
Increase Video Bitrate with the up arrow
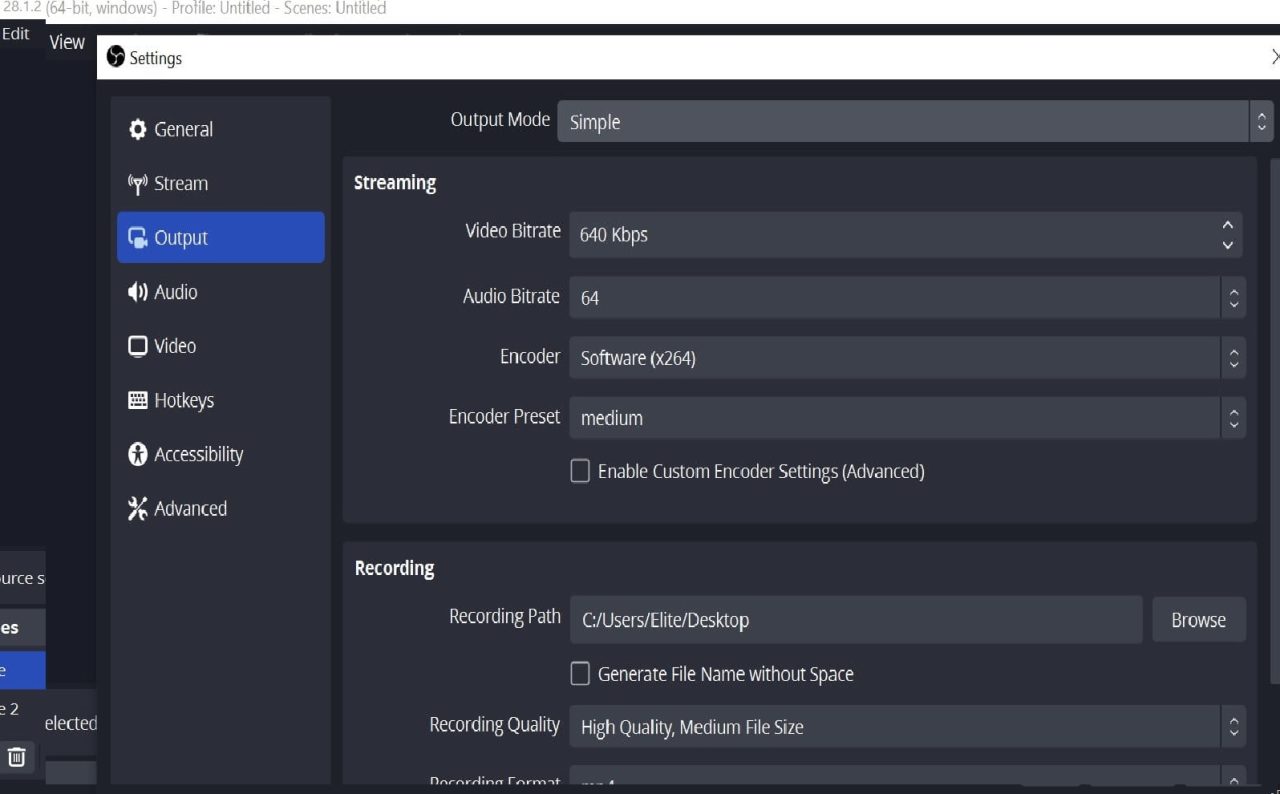point(1229,225)
